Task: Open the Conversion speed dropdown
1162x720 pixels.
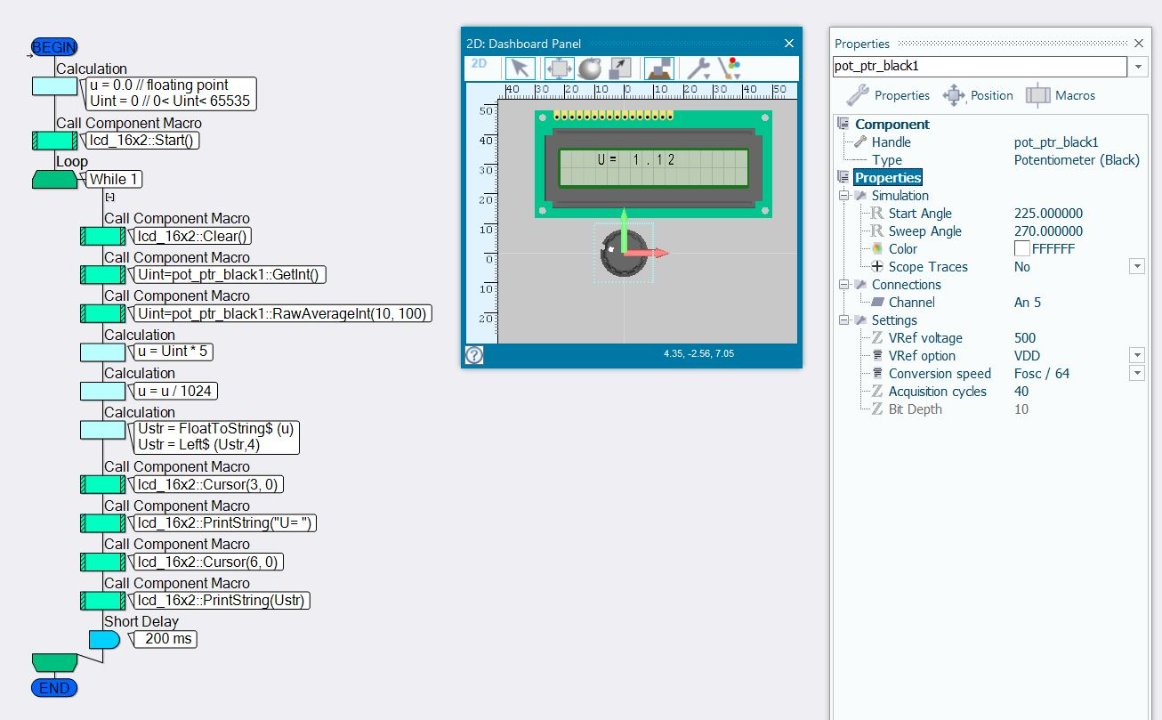Action: pos(1137,373)
